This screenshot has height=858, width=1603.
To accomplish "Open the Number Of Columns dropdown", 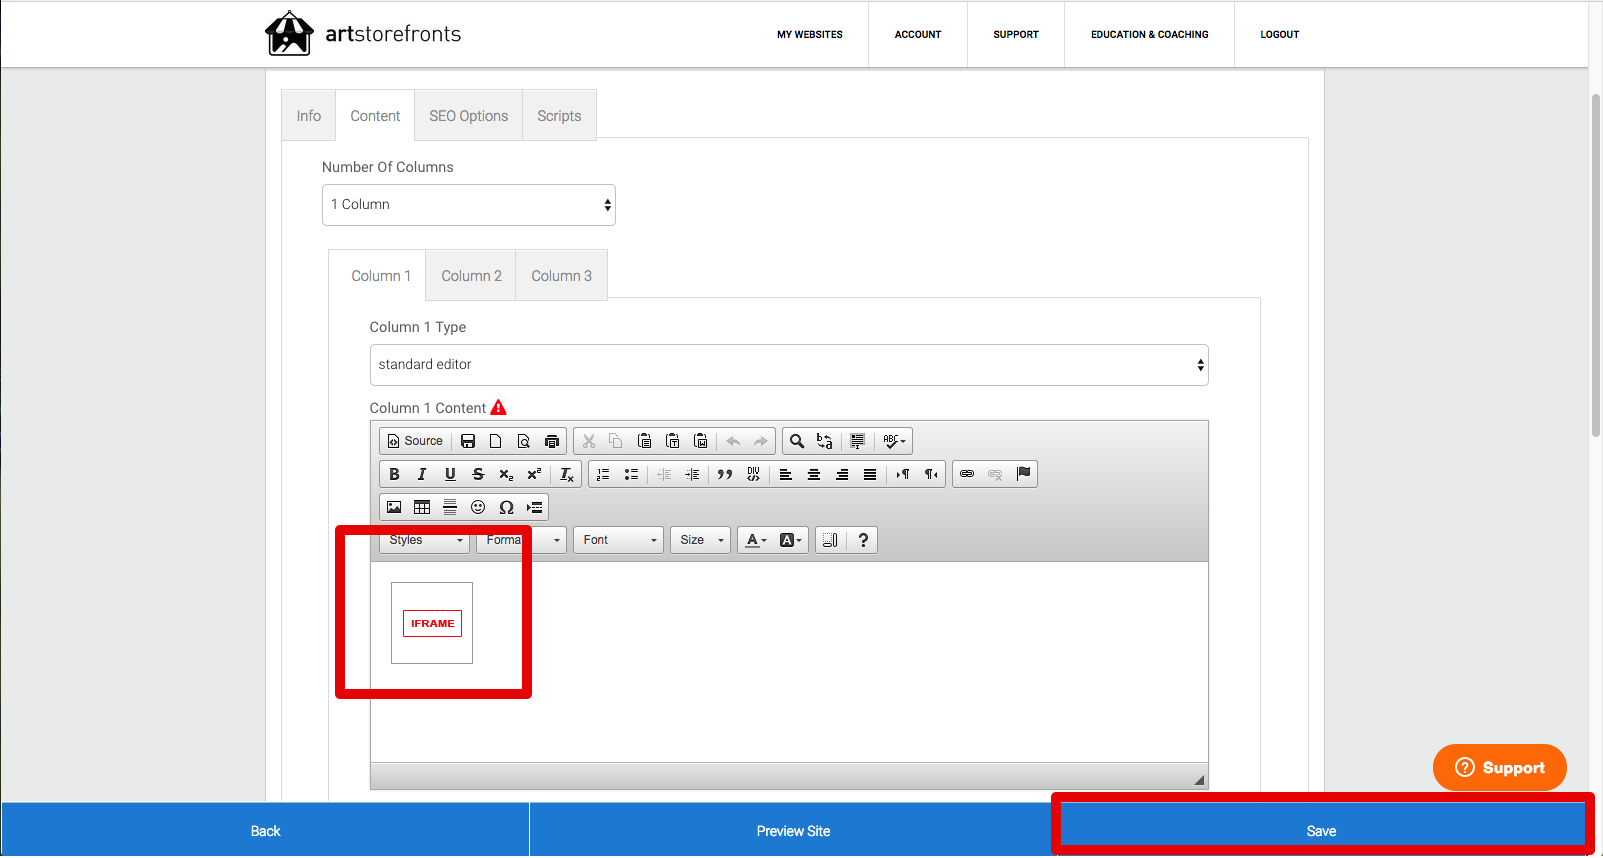I will point(468,205).
